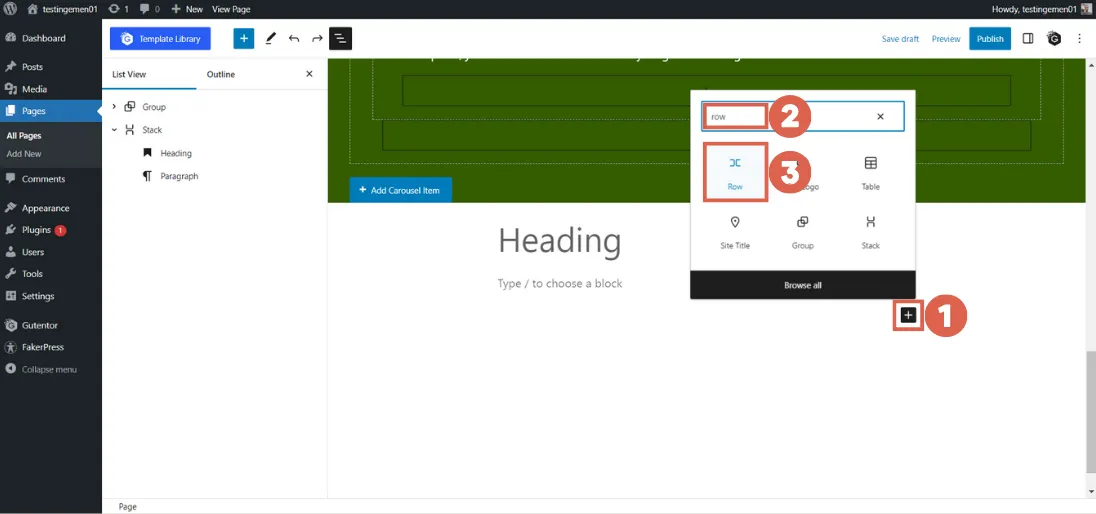Image resolution: width=1096 pixels, height=514 pixels.
Task: Click the Publish button
Action: (x=990, y=38)
